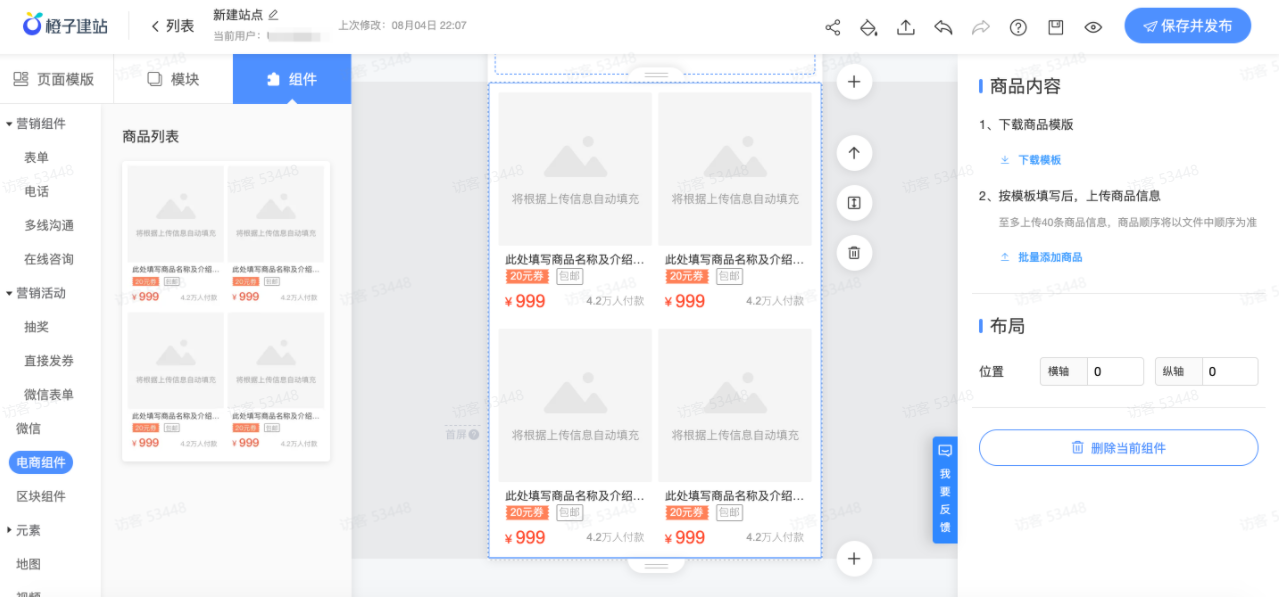Image resolution: width=1279 pixels, height=597 pixels.
Task: Click the save disk icon
Action: click(x=1055, y=27)
